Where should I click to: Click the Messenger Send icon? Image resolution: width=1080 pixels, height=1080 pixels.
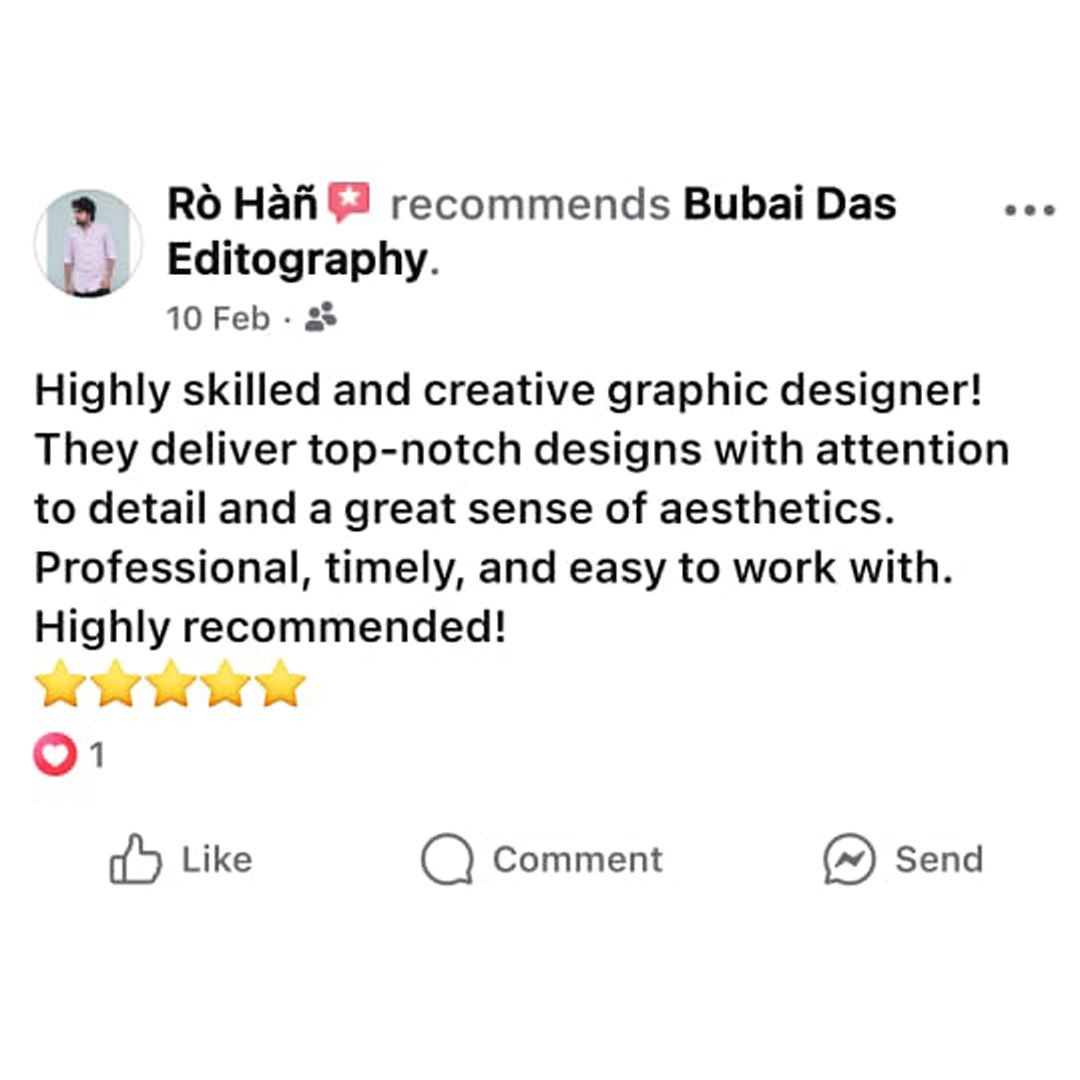pyautogui.click(x=849, y=859)
